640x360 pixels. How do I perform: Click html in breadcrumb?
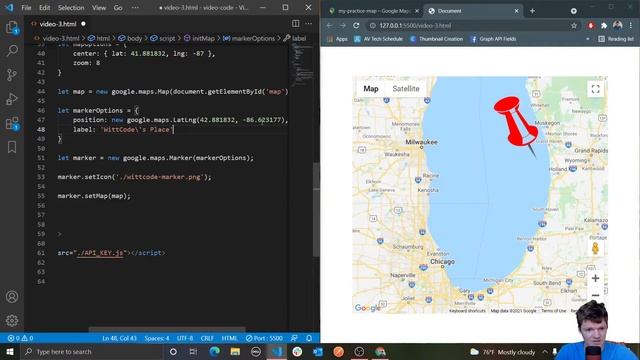tap(99, 38)
